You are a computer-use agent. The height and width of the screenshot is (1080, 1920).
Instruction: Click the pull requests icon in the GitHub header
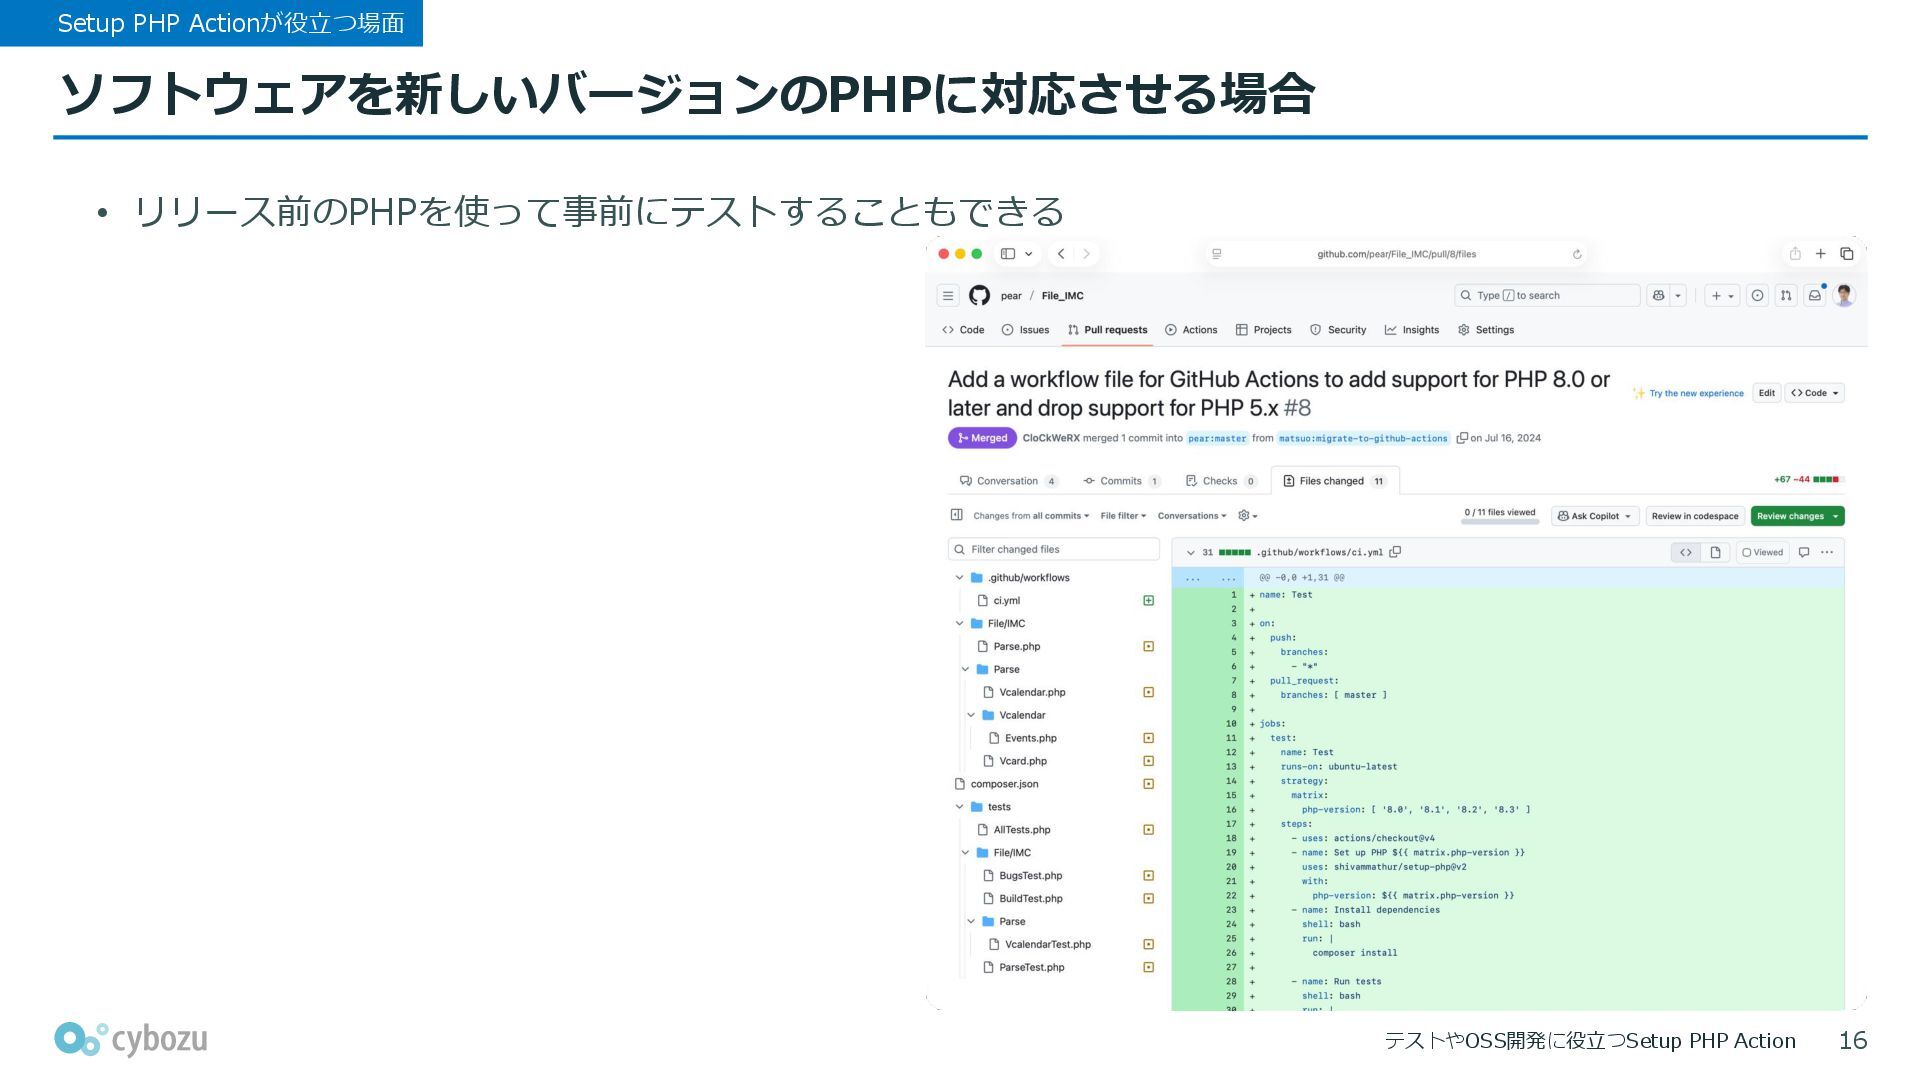(x=1785, y=295)
